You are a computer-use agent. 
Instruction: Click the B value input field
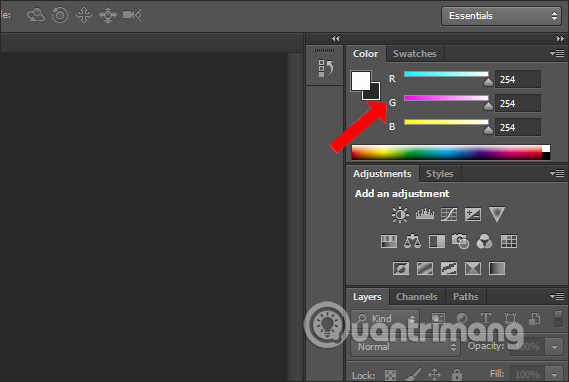518,127
